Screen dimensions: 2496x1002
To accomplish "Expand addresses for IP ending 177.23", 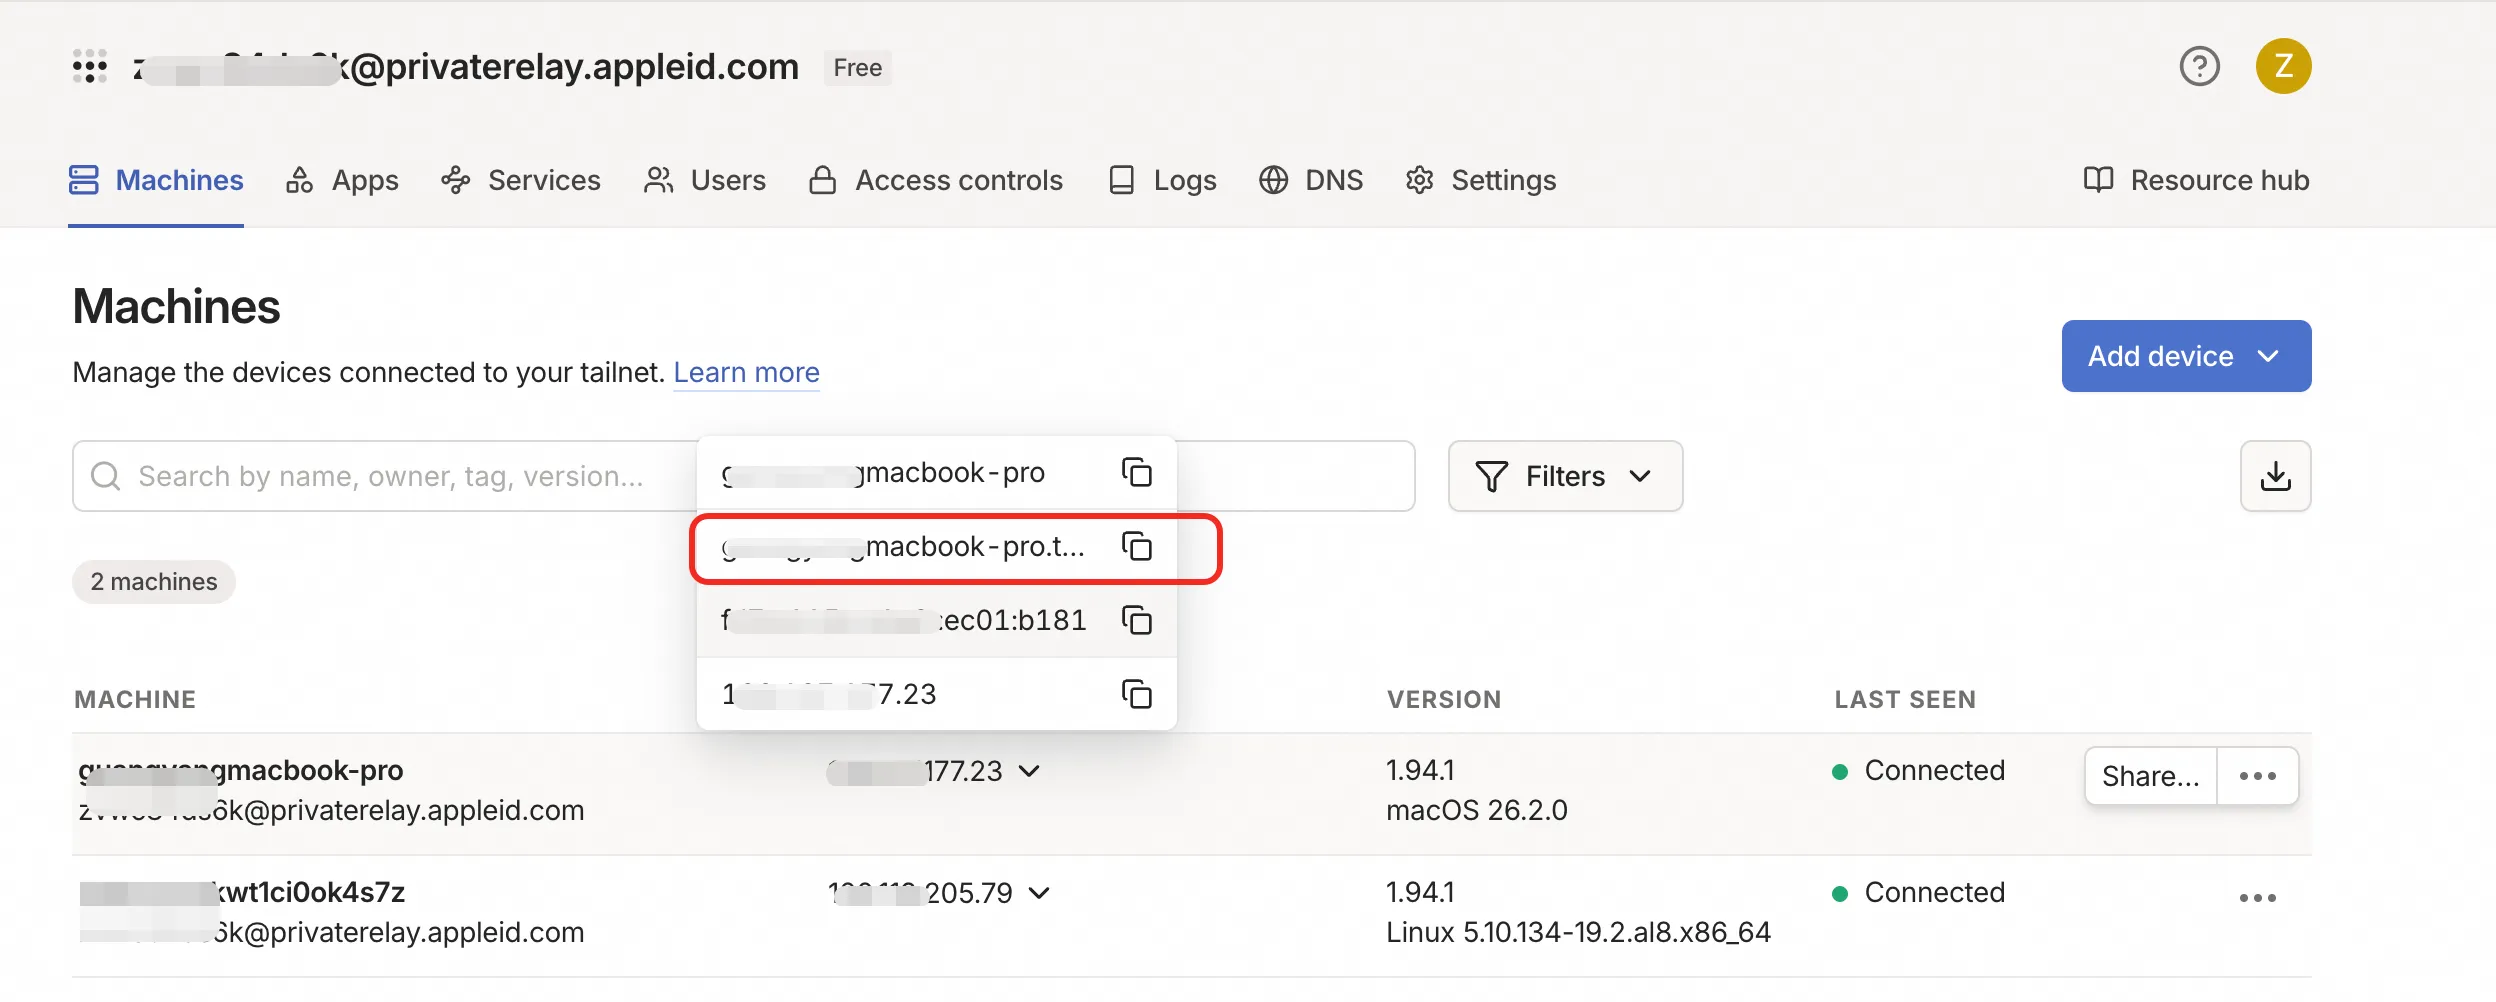I will (x=1029, y=771).
